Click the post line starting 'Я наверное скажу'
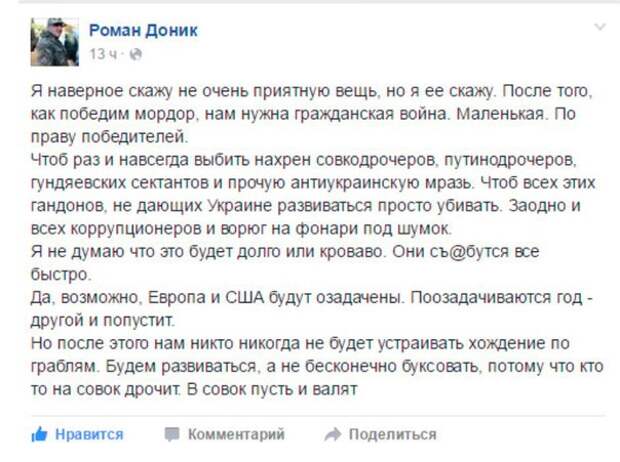This screenshot has width=620, height=462. pos(312,91)
